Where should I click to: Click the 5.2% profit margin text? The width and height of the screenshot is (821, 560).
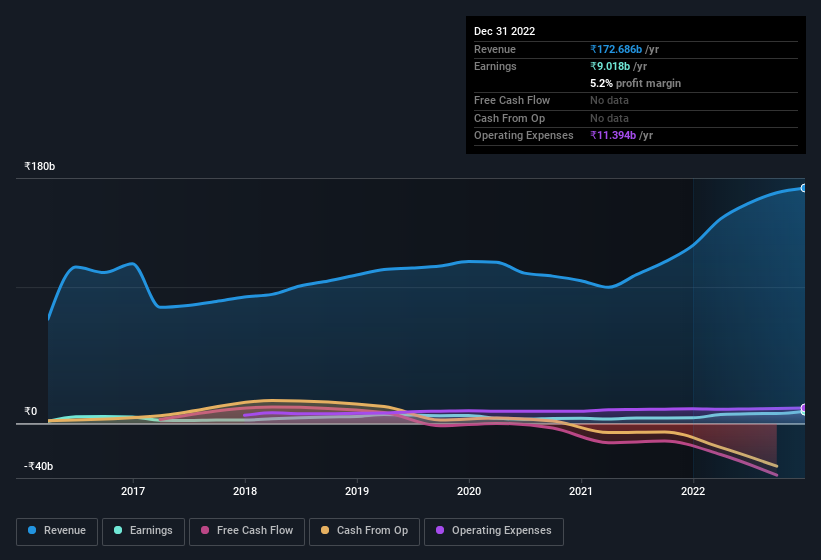635,83
